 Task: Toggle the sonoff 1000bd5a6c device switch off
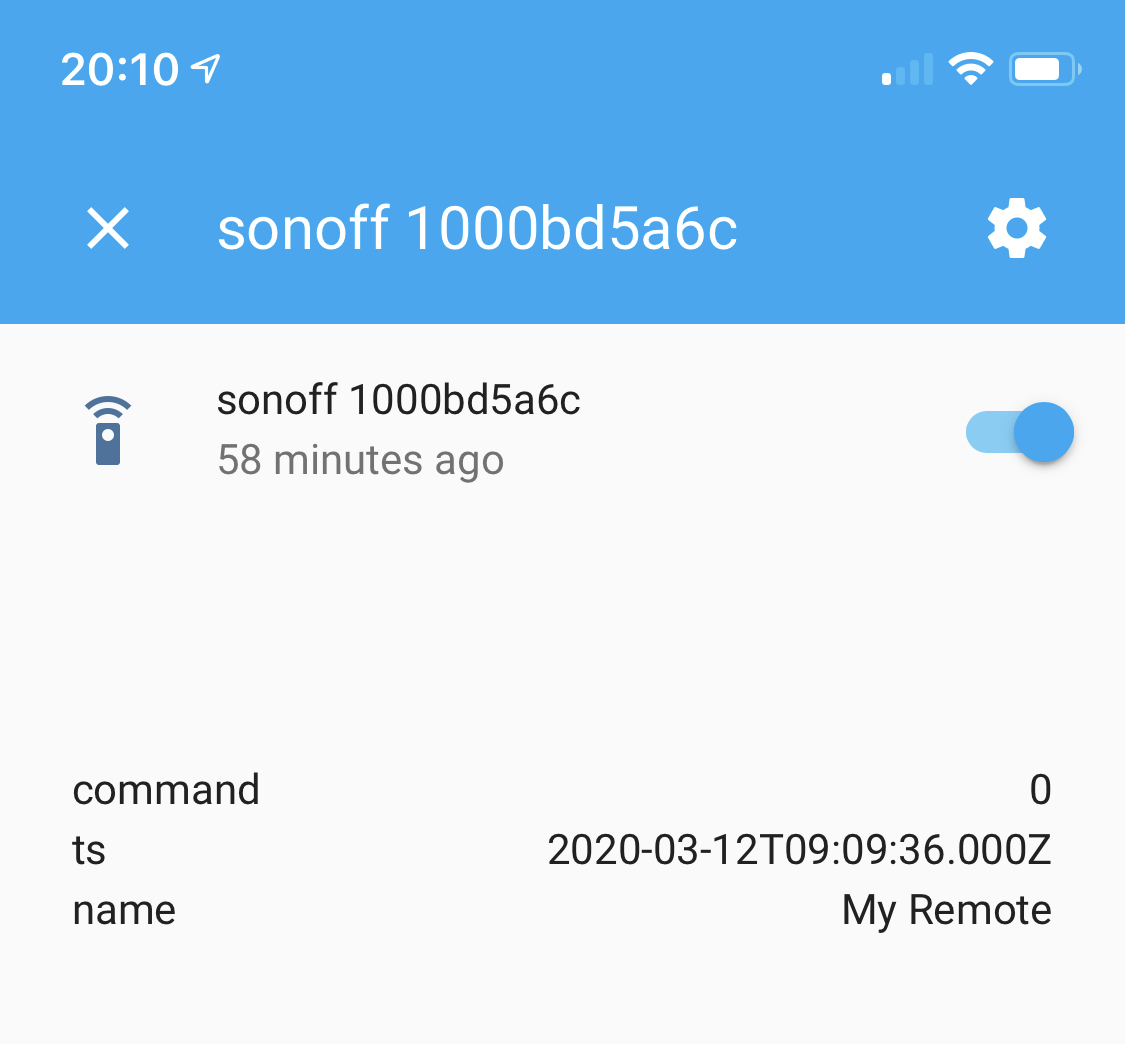click(1019, 432)
